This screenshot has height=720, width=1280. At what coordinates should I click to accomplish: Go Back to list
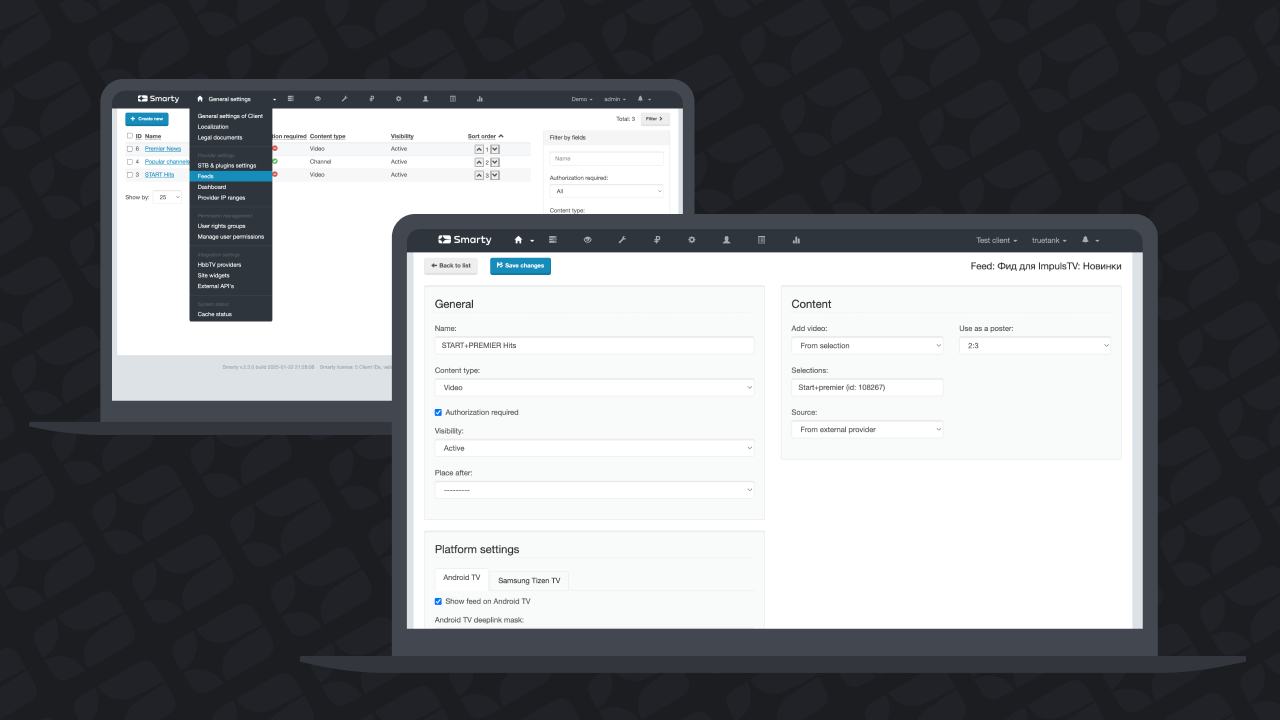tap(451, 266)
